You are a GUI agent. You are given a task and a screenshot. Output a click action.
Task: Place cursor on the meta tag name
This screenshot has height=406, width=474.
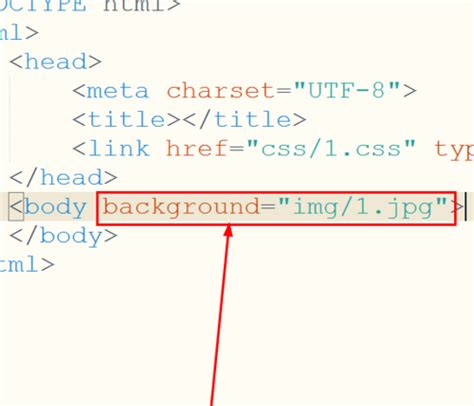[118, 91]
